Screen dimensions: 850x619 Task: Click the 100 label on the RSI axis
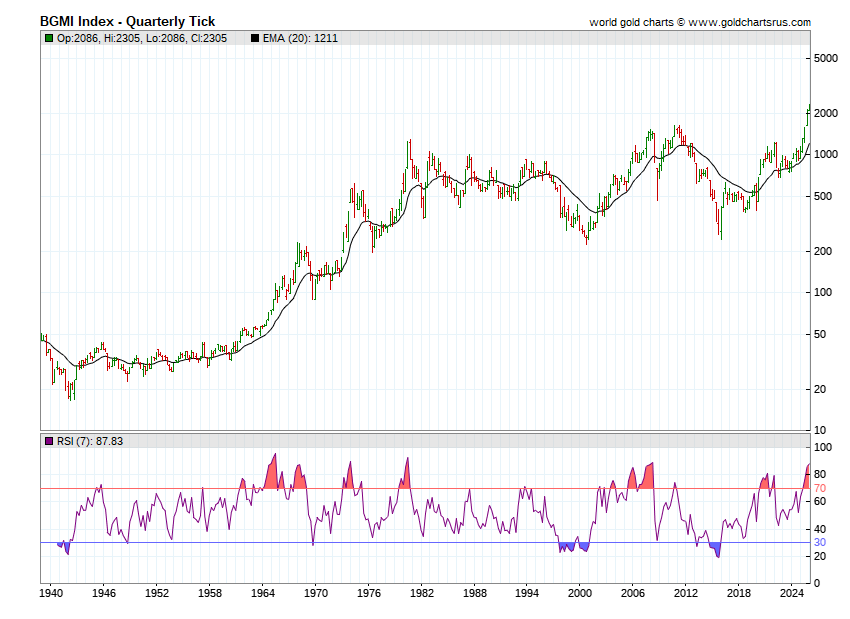tap(822, 447)
